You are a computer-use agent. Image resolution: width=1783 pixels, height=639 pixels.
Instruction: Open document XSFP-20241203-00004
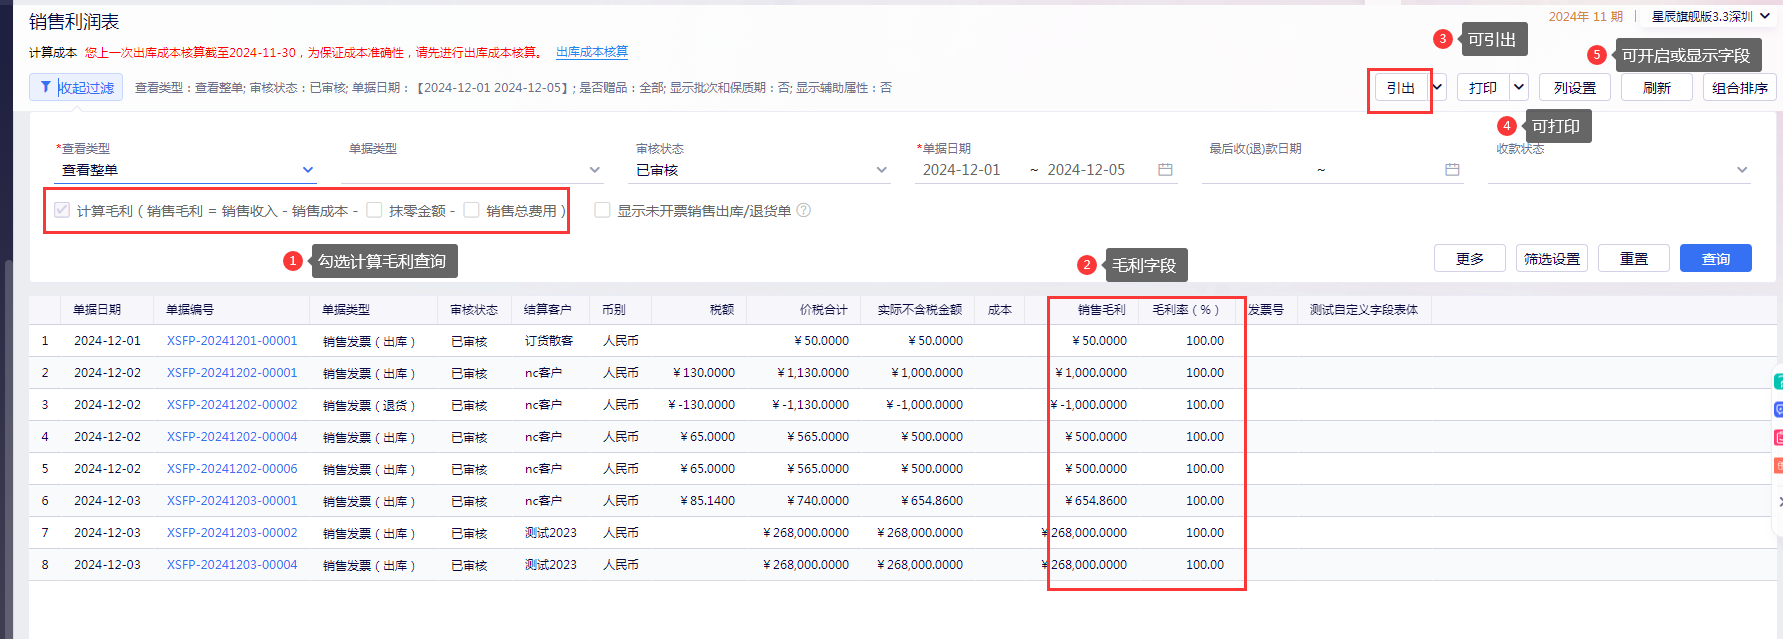(232, 565)
